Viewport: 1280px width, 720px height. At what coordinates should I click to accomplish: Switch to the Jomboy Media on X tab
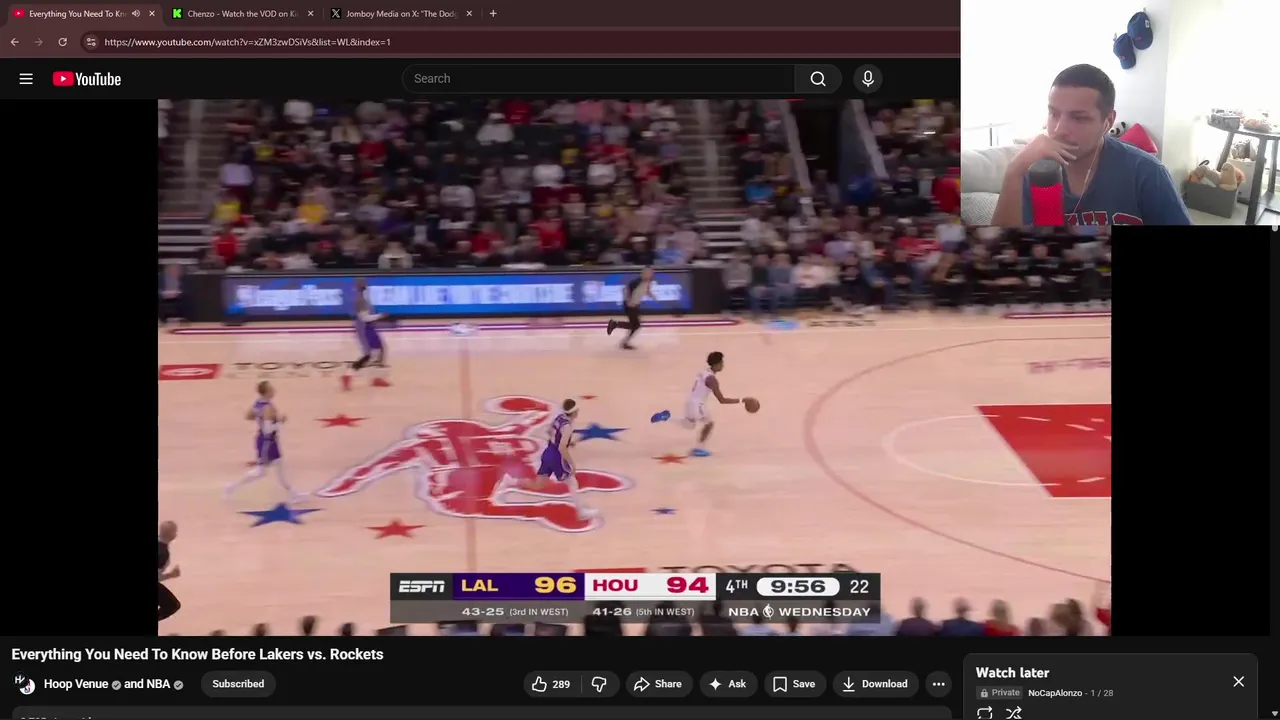(401, 14)
